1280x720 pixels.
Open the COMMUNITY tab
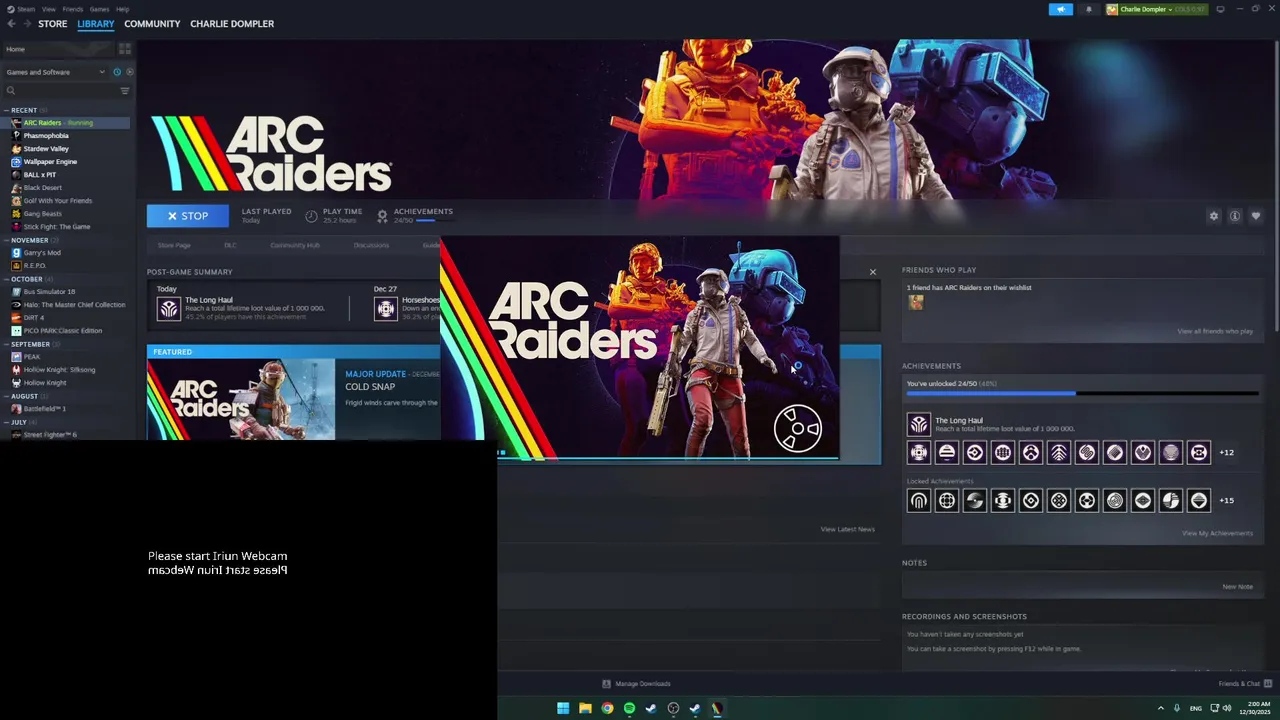pos(152,24)
